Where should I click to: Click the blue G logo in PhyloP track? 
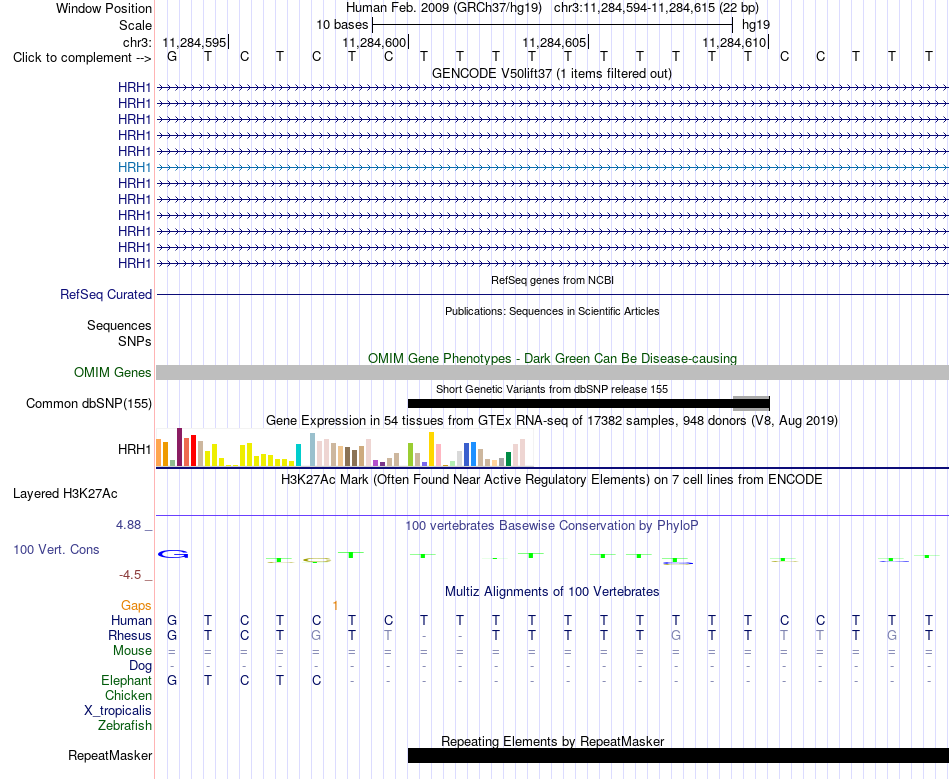tap(173, 554)
